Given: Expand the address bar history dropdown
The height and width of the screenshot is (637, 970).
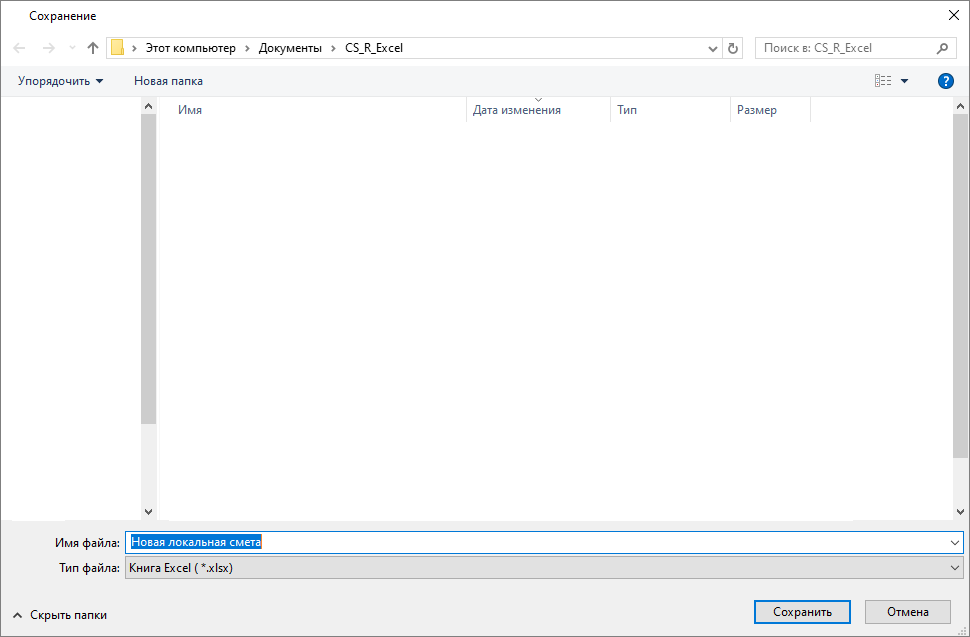Looking at the screenshot, I should pos(713,48).
